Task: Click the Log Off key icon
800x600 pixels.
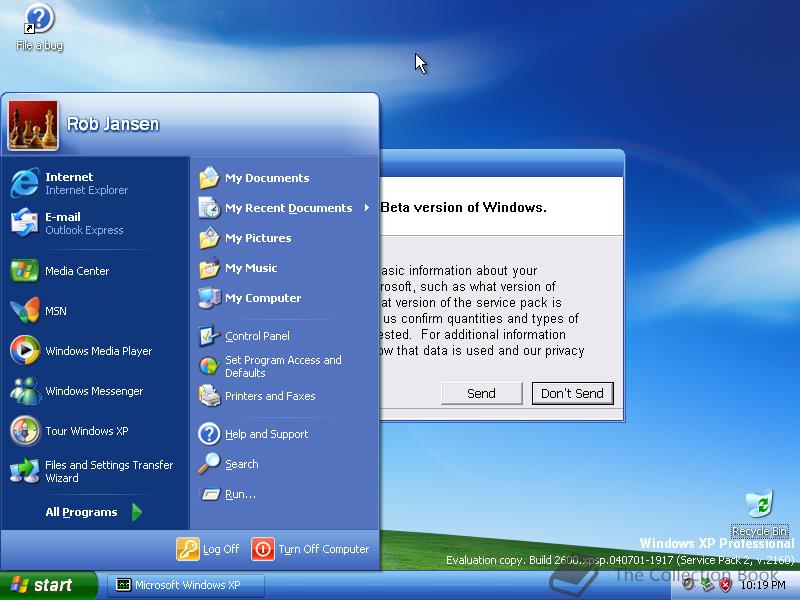Action: tap(187, 549)
